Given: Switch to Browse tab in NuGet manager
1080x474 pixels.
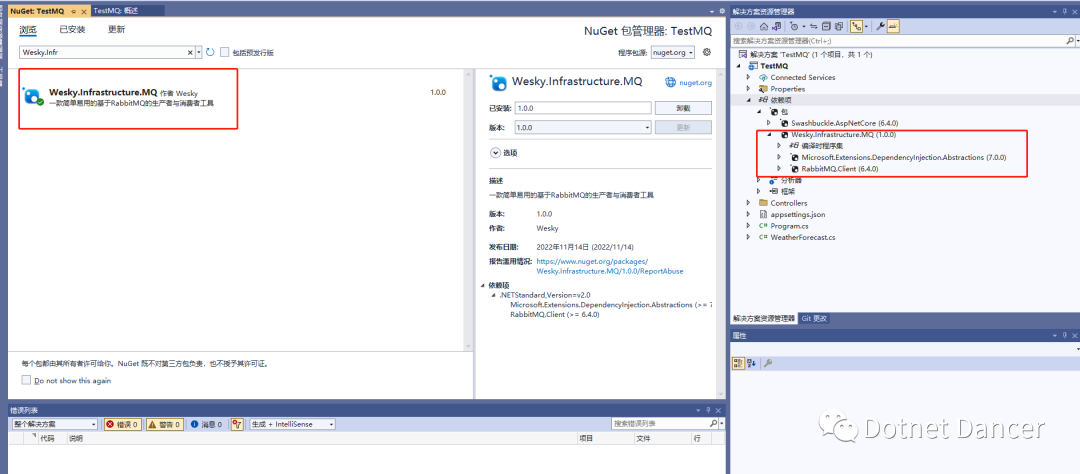Looking at the screenshot, I should (x=28, y=30).
